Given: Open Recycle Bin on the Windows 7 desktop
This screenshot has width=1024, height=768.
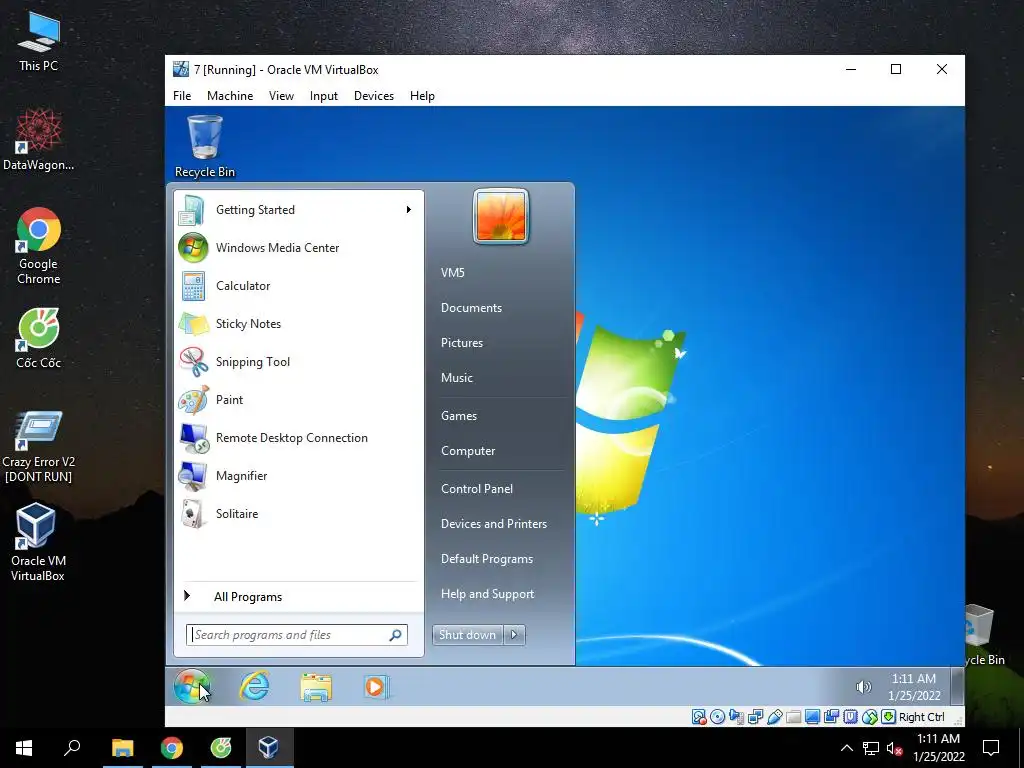Looking at the screenshot, I should [204, 146].
